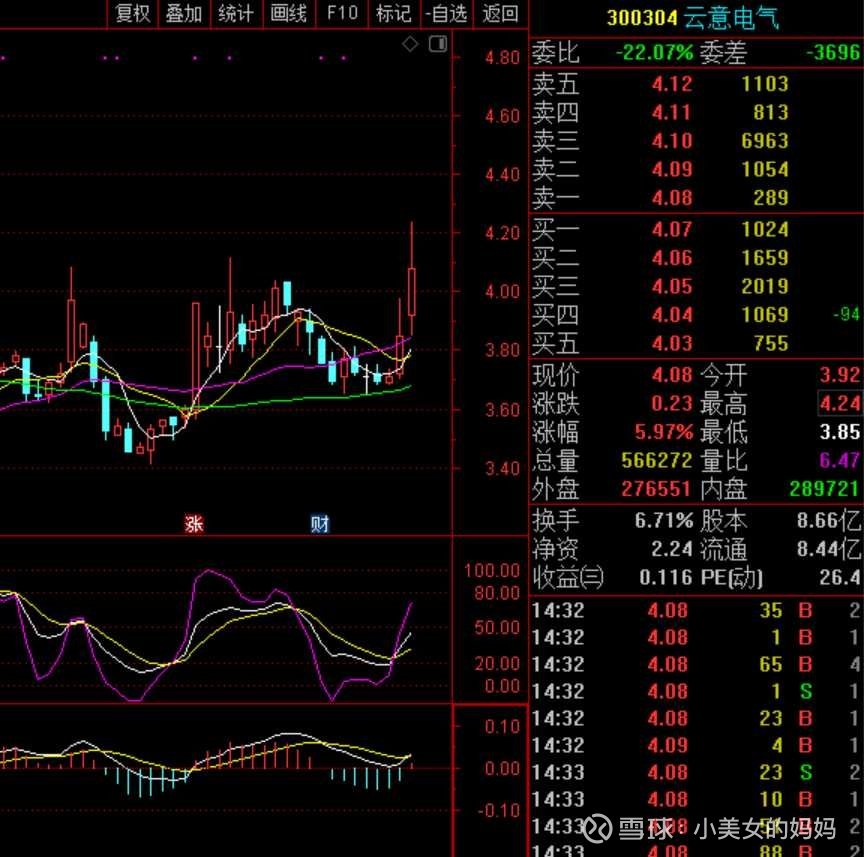Viewport: 864px width, 857px height.
Task: Click 委比 value -22.07%
Action: tap(654, 52)
